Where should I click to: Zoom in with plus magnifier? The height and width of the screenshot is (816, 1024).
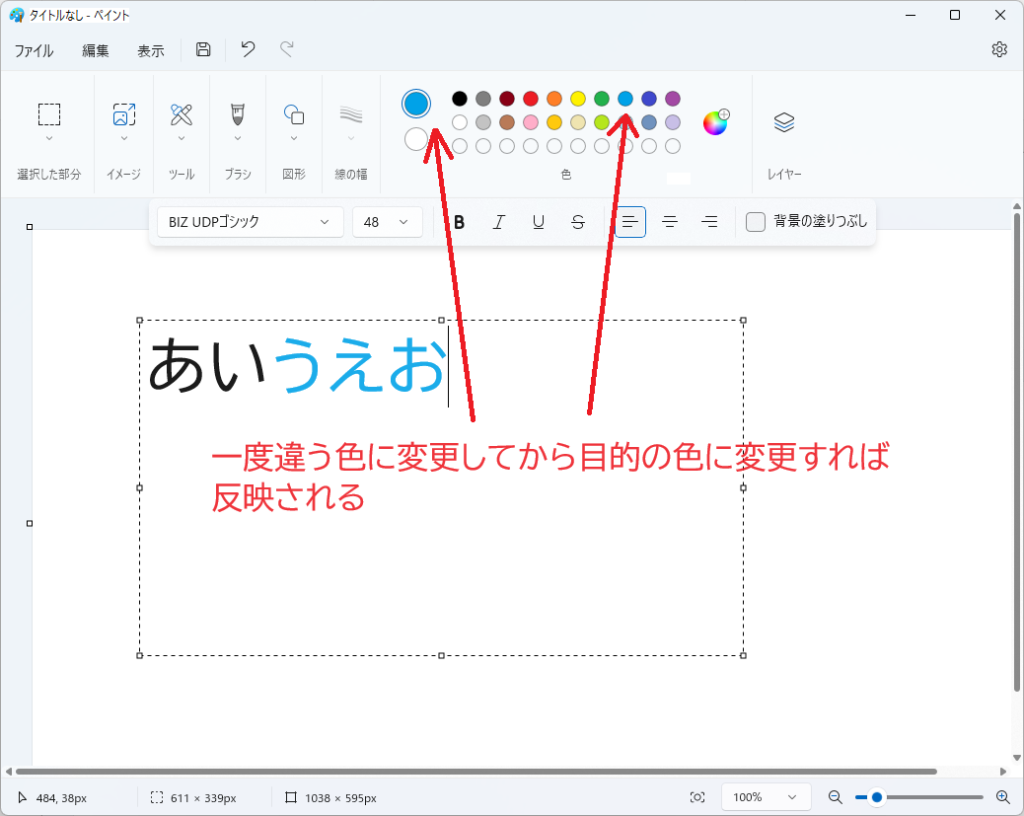1002,797
